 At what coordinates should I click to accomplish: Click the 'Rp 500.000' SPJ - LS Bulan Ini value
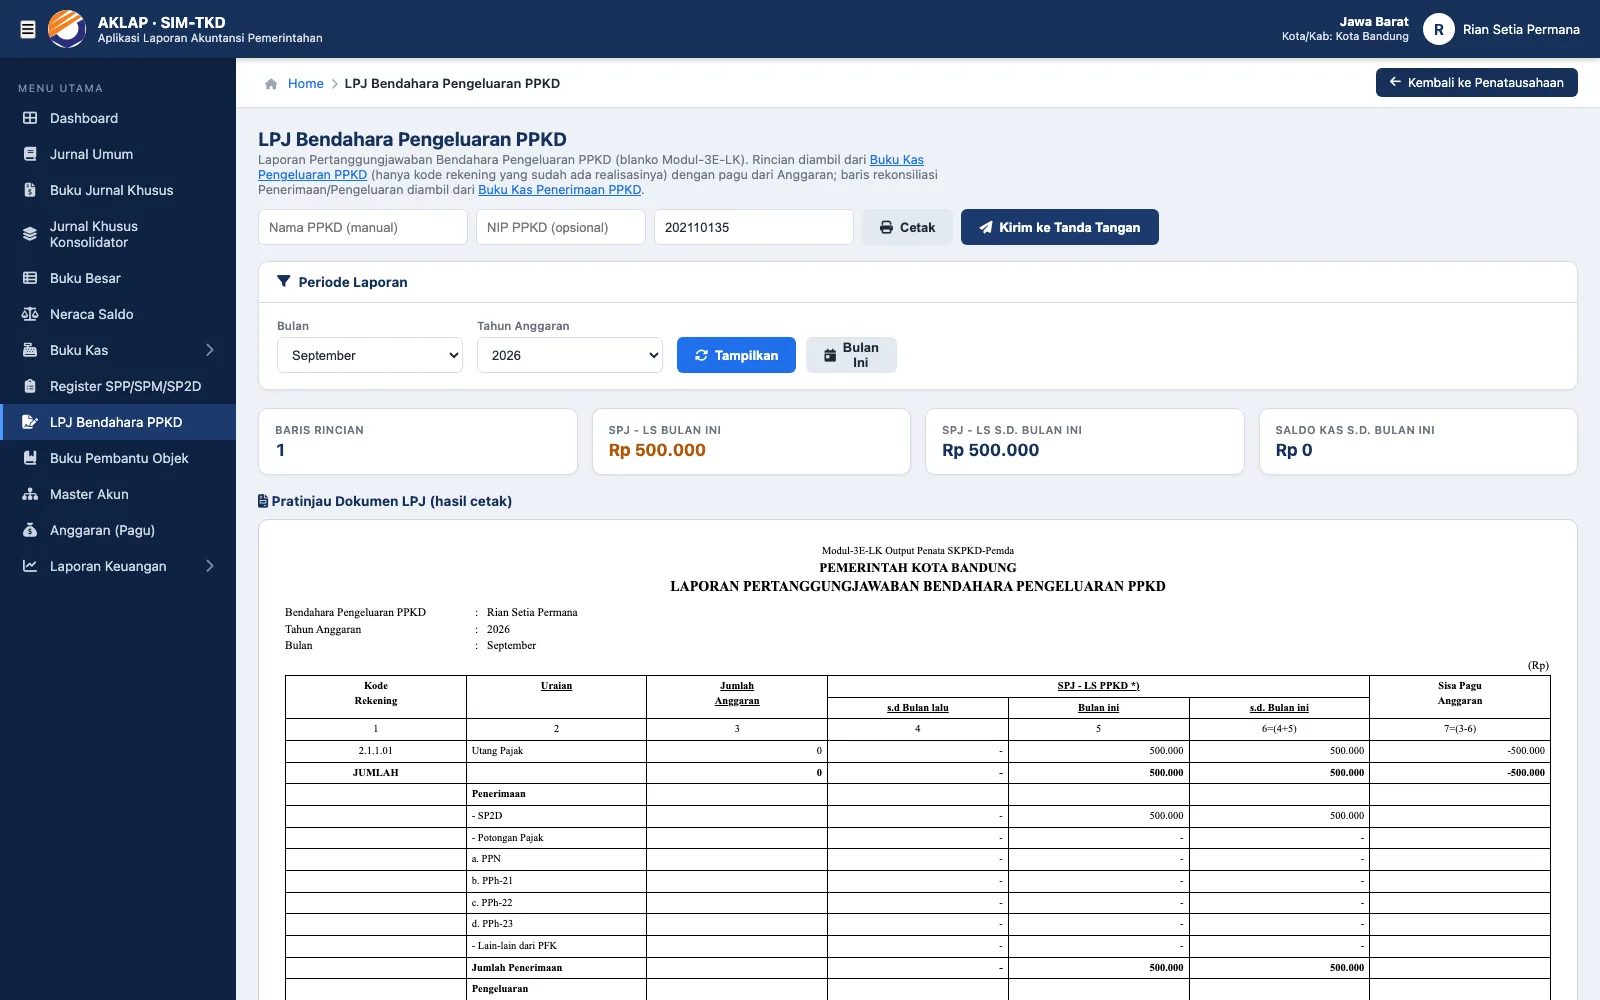pyautogui.click(x=657, y=450)
